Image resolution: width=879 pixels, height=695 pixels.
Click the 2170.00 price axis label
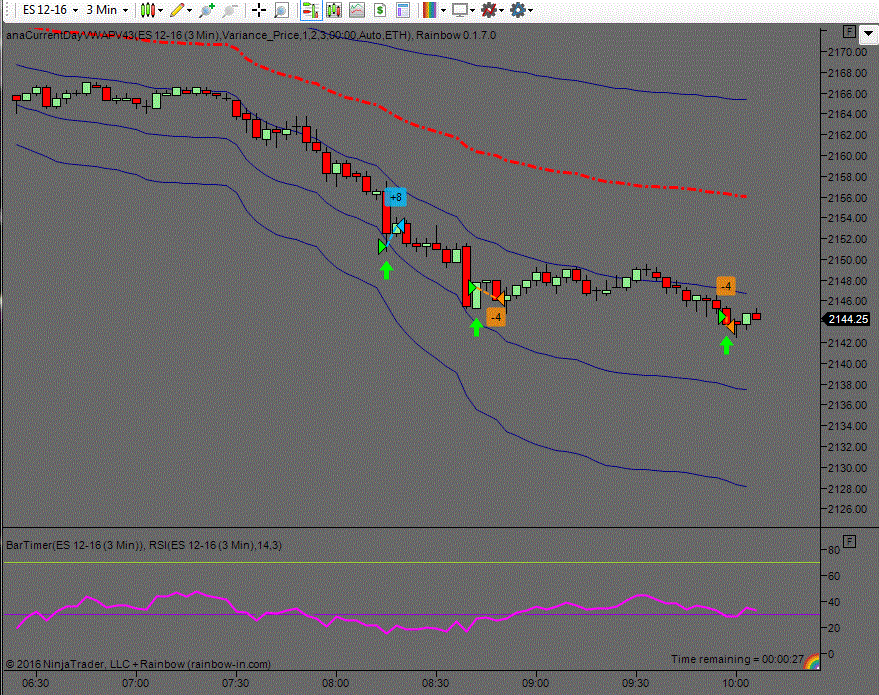(847, 52)
